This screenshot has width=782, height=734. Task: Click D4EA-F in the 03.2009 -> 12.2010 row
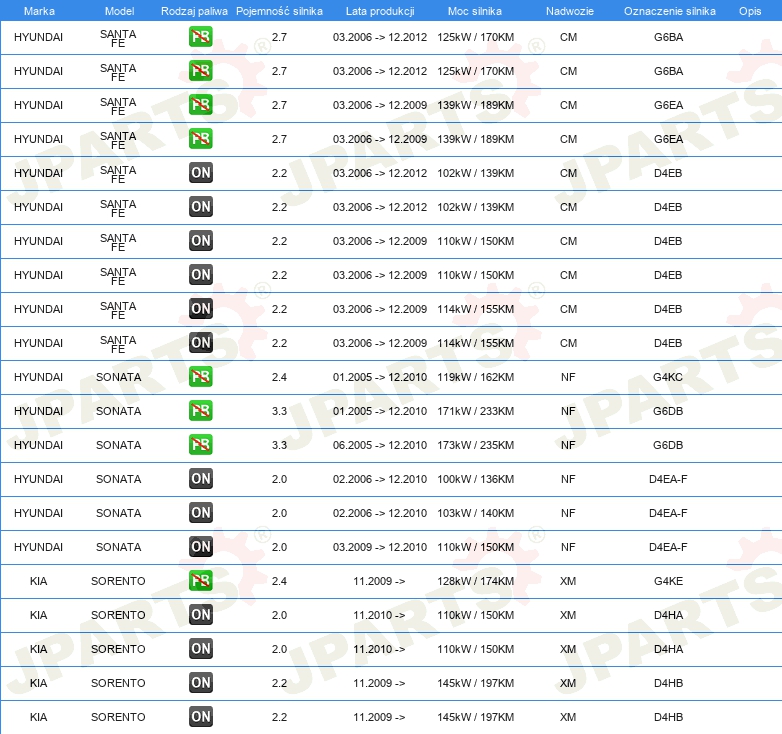(x=668, y=547)
